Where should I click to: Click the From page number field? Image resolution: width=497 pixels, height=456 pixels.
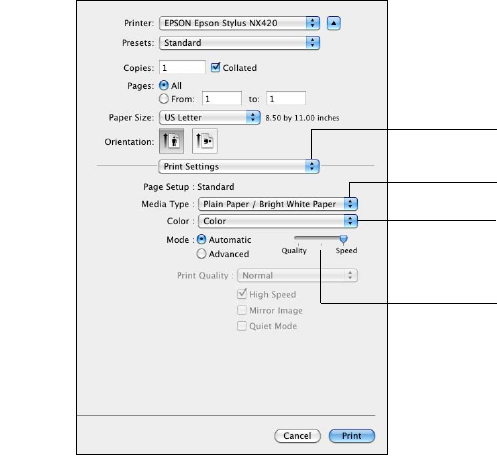coord(222,99)
